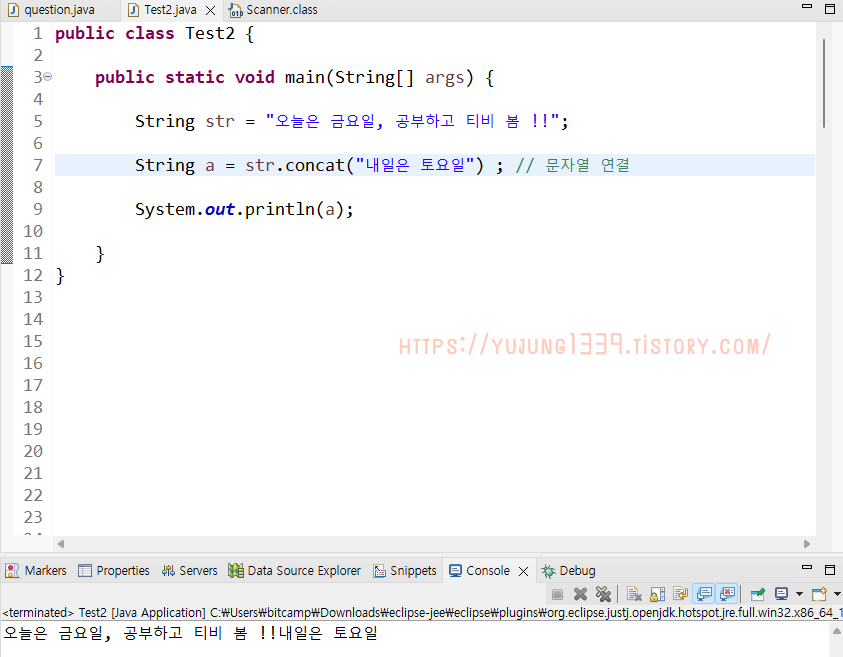The width and height of the screenshot is (843, 657).
Task: Toggle show console on standard output change
Action: [704, 594]
